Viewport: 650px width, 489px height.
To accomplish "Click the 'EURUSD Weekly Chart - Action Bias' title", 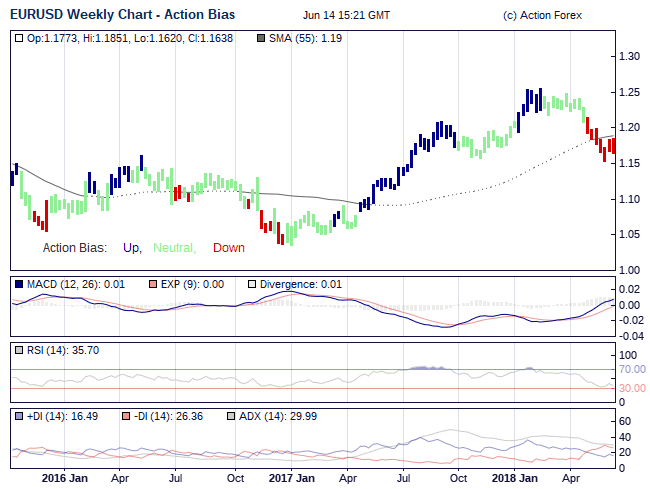I will click(122, 15).
